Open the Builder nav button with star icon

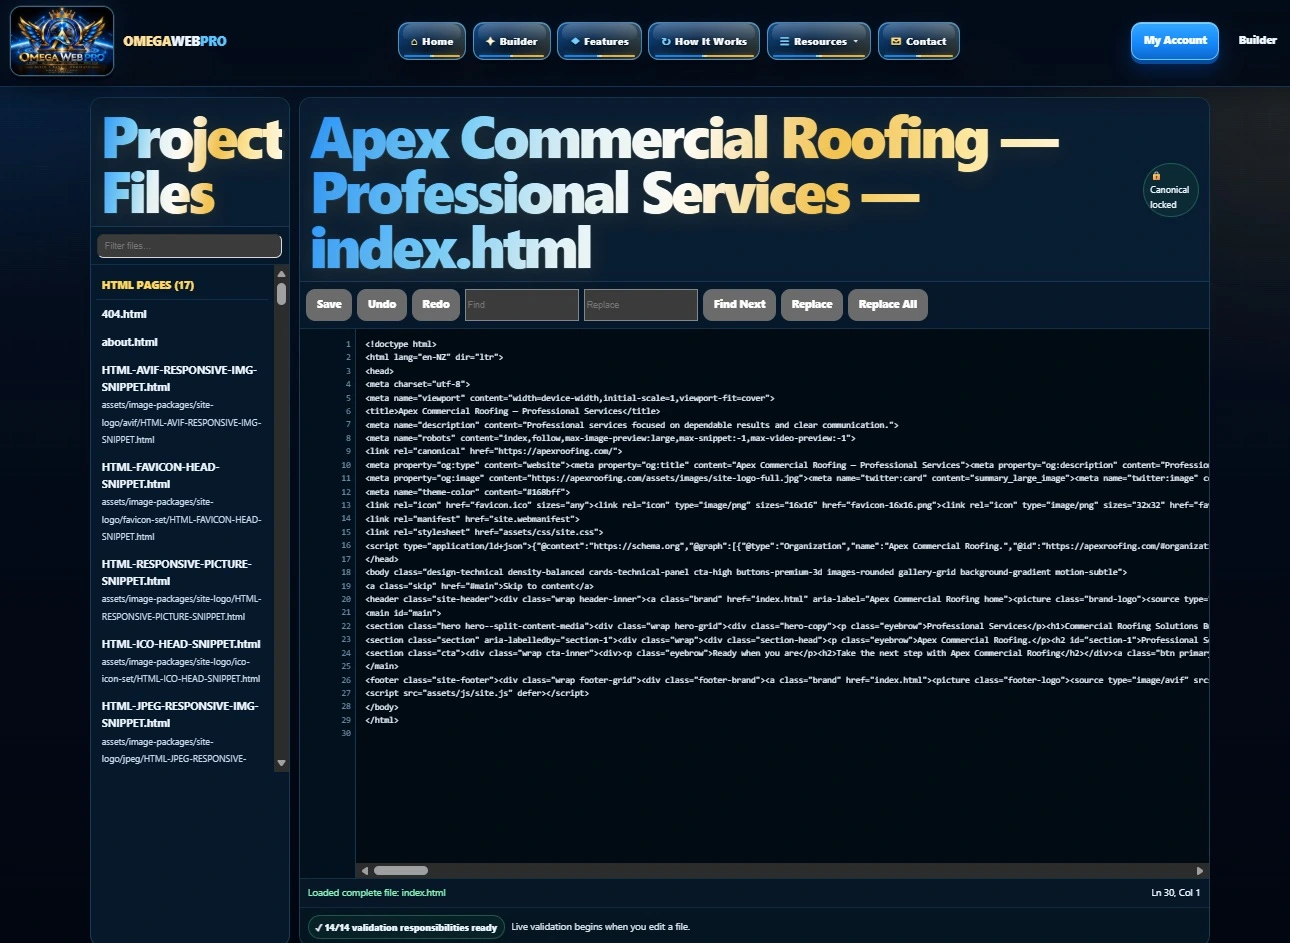point(511,41)
